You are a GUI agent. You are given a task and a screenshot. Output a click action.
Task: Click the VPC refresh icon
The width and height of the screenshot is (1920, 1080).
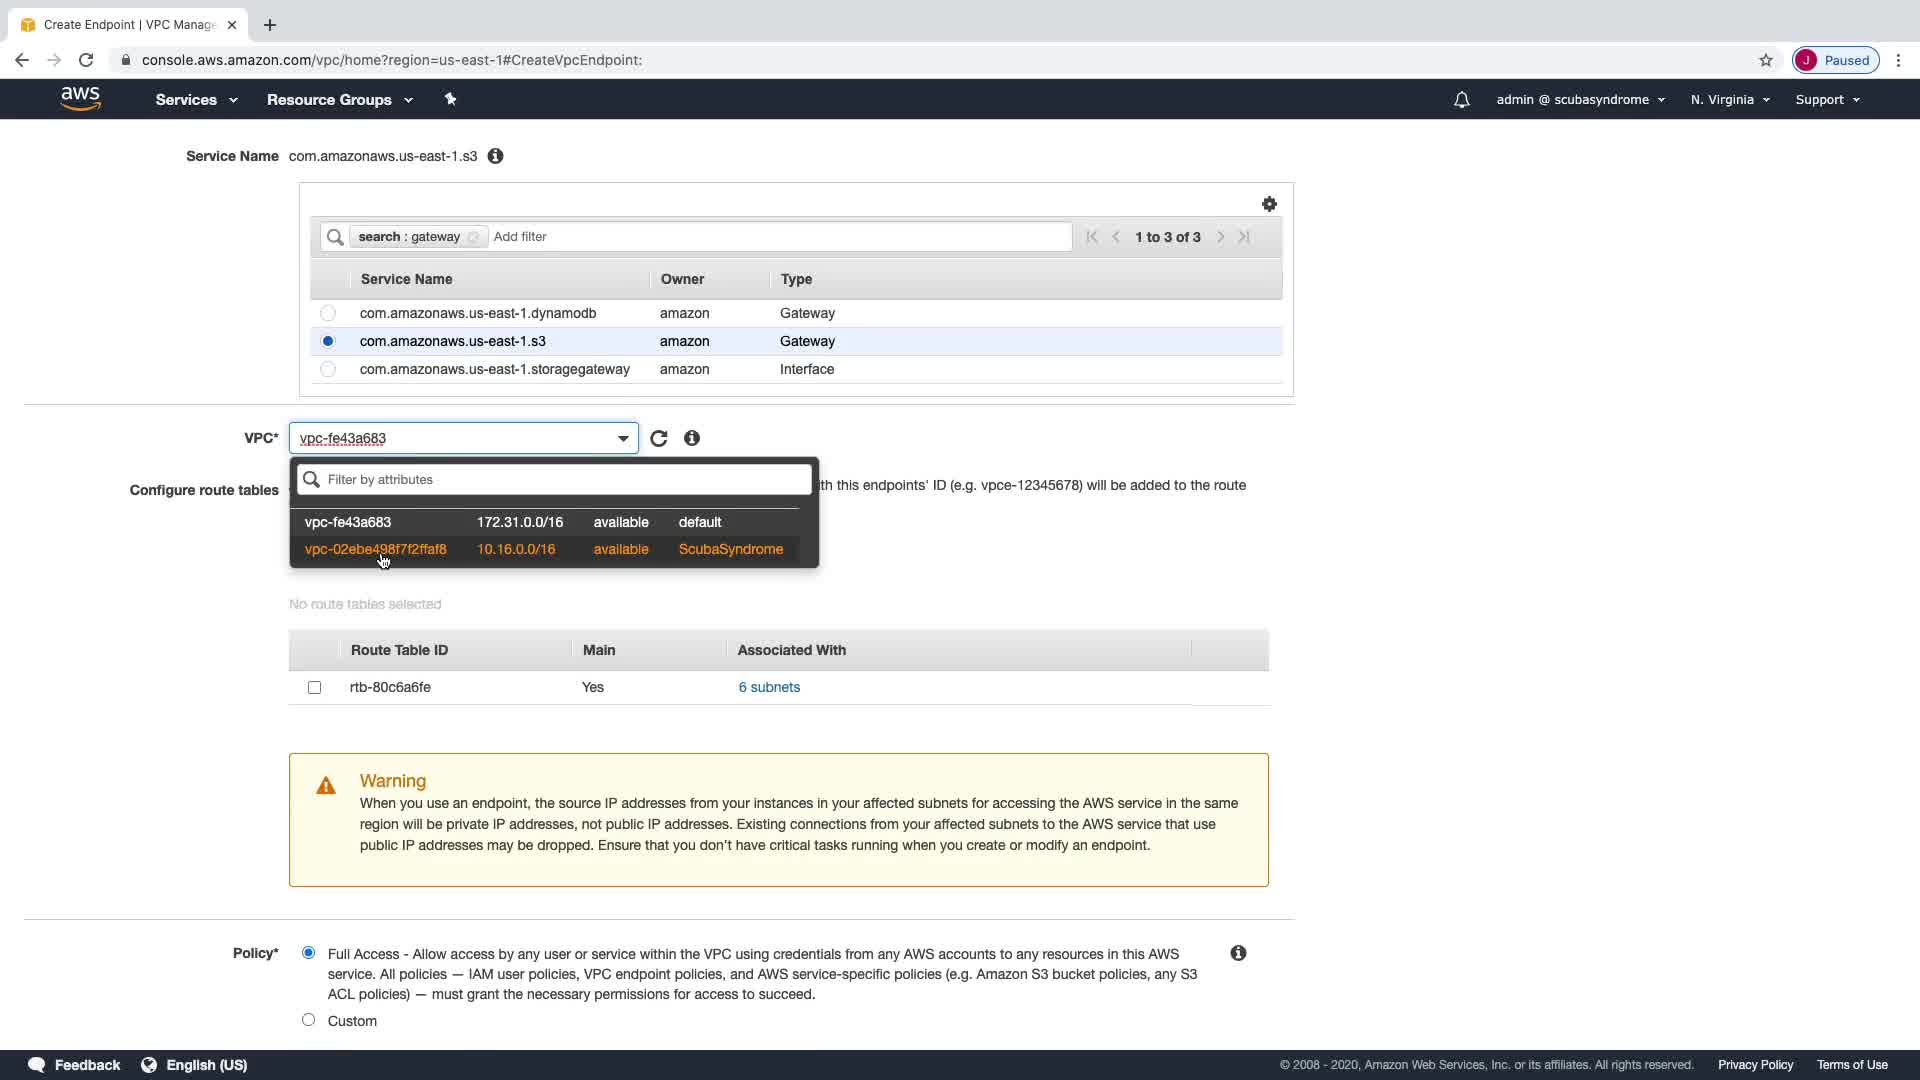[658, 439]
